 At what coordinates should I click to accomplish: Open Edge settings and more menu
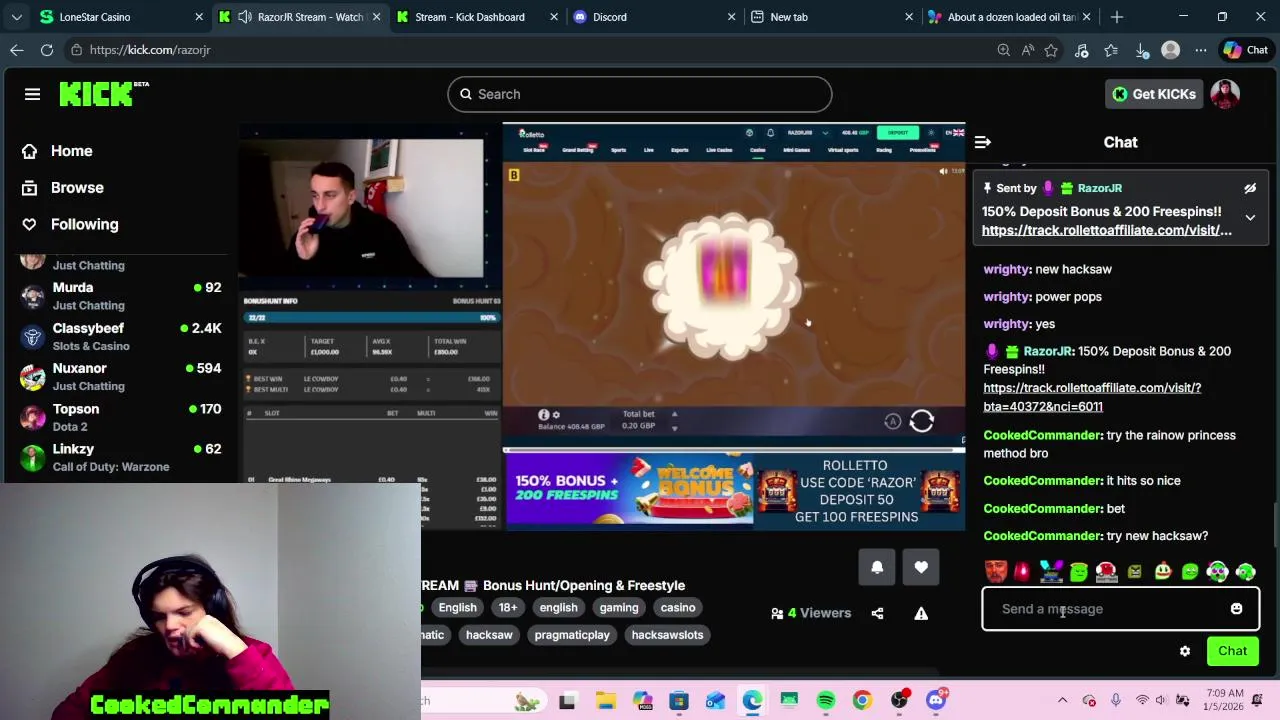tap(1201, 50)
